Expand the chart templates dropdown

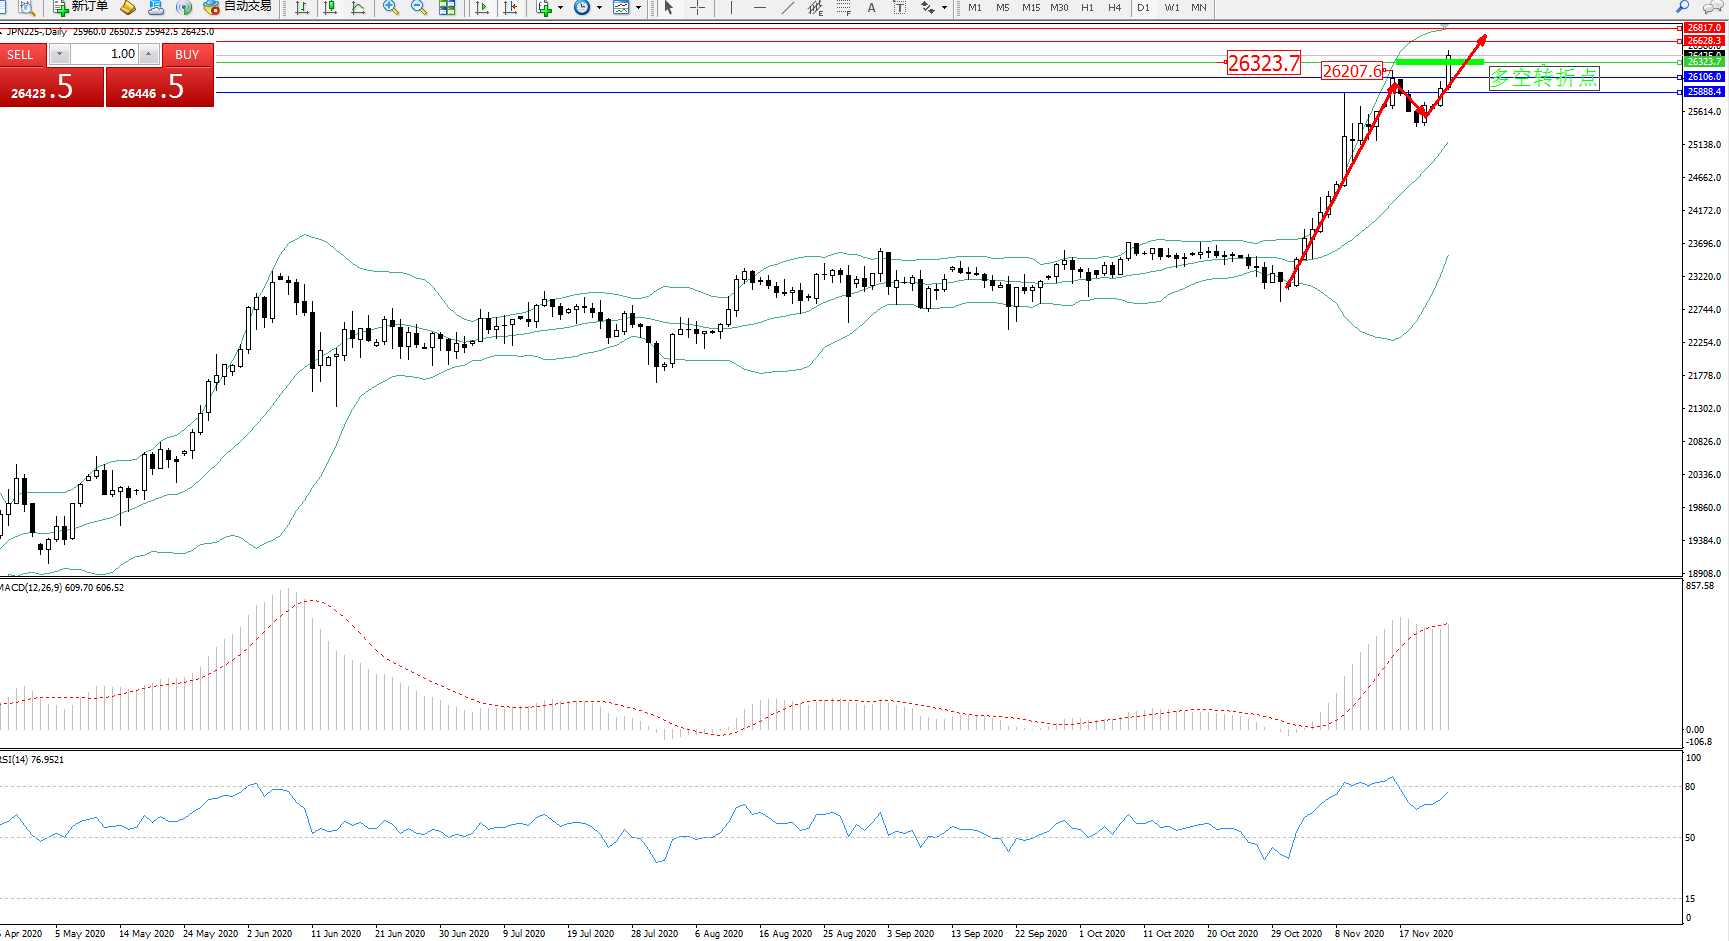click(x=638, y=8)
